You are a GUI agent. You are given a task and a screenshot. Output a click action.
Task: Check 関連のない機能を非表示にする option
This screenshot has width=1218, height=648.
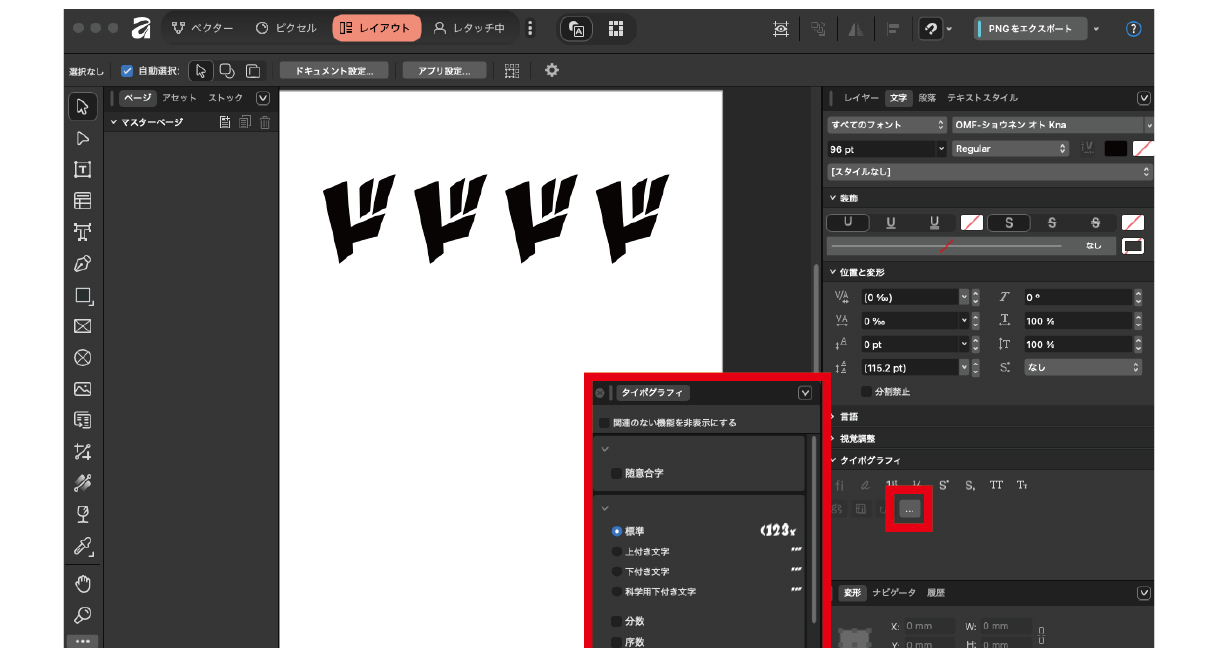[x=604, y=423]
